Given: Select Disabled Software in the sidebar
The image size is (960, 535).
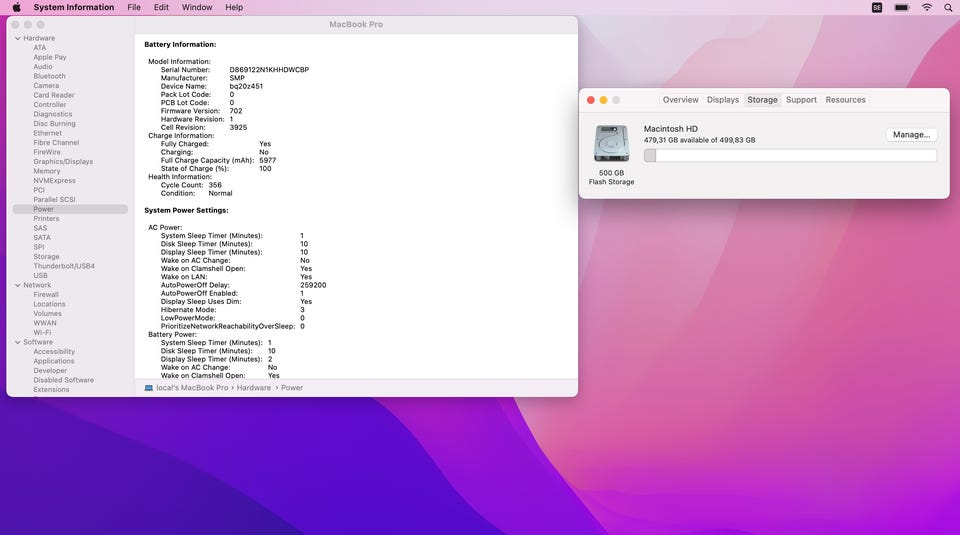Looking at the screenshot, I should tap(64, 380).
